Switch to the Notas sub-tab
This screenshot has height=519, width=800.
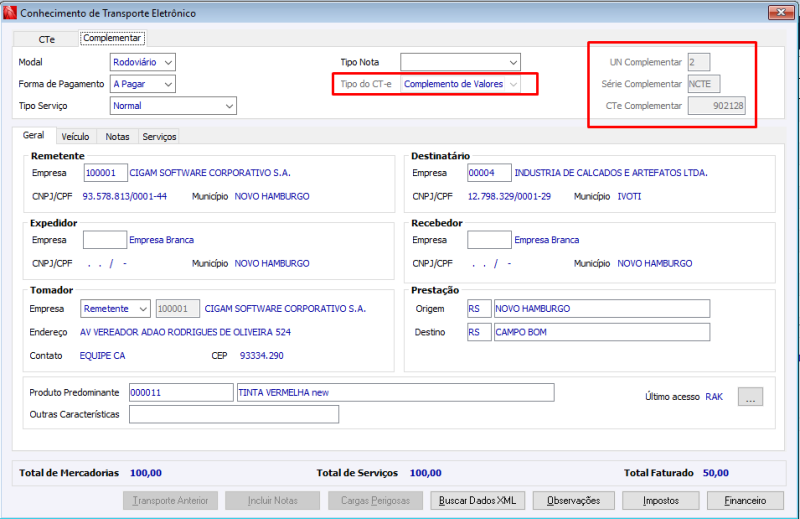(117, 137)
